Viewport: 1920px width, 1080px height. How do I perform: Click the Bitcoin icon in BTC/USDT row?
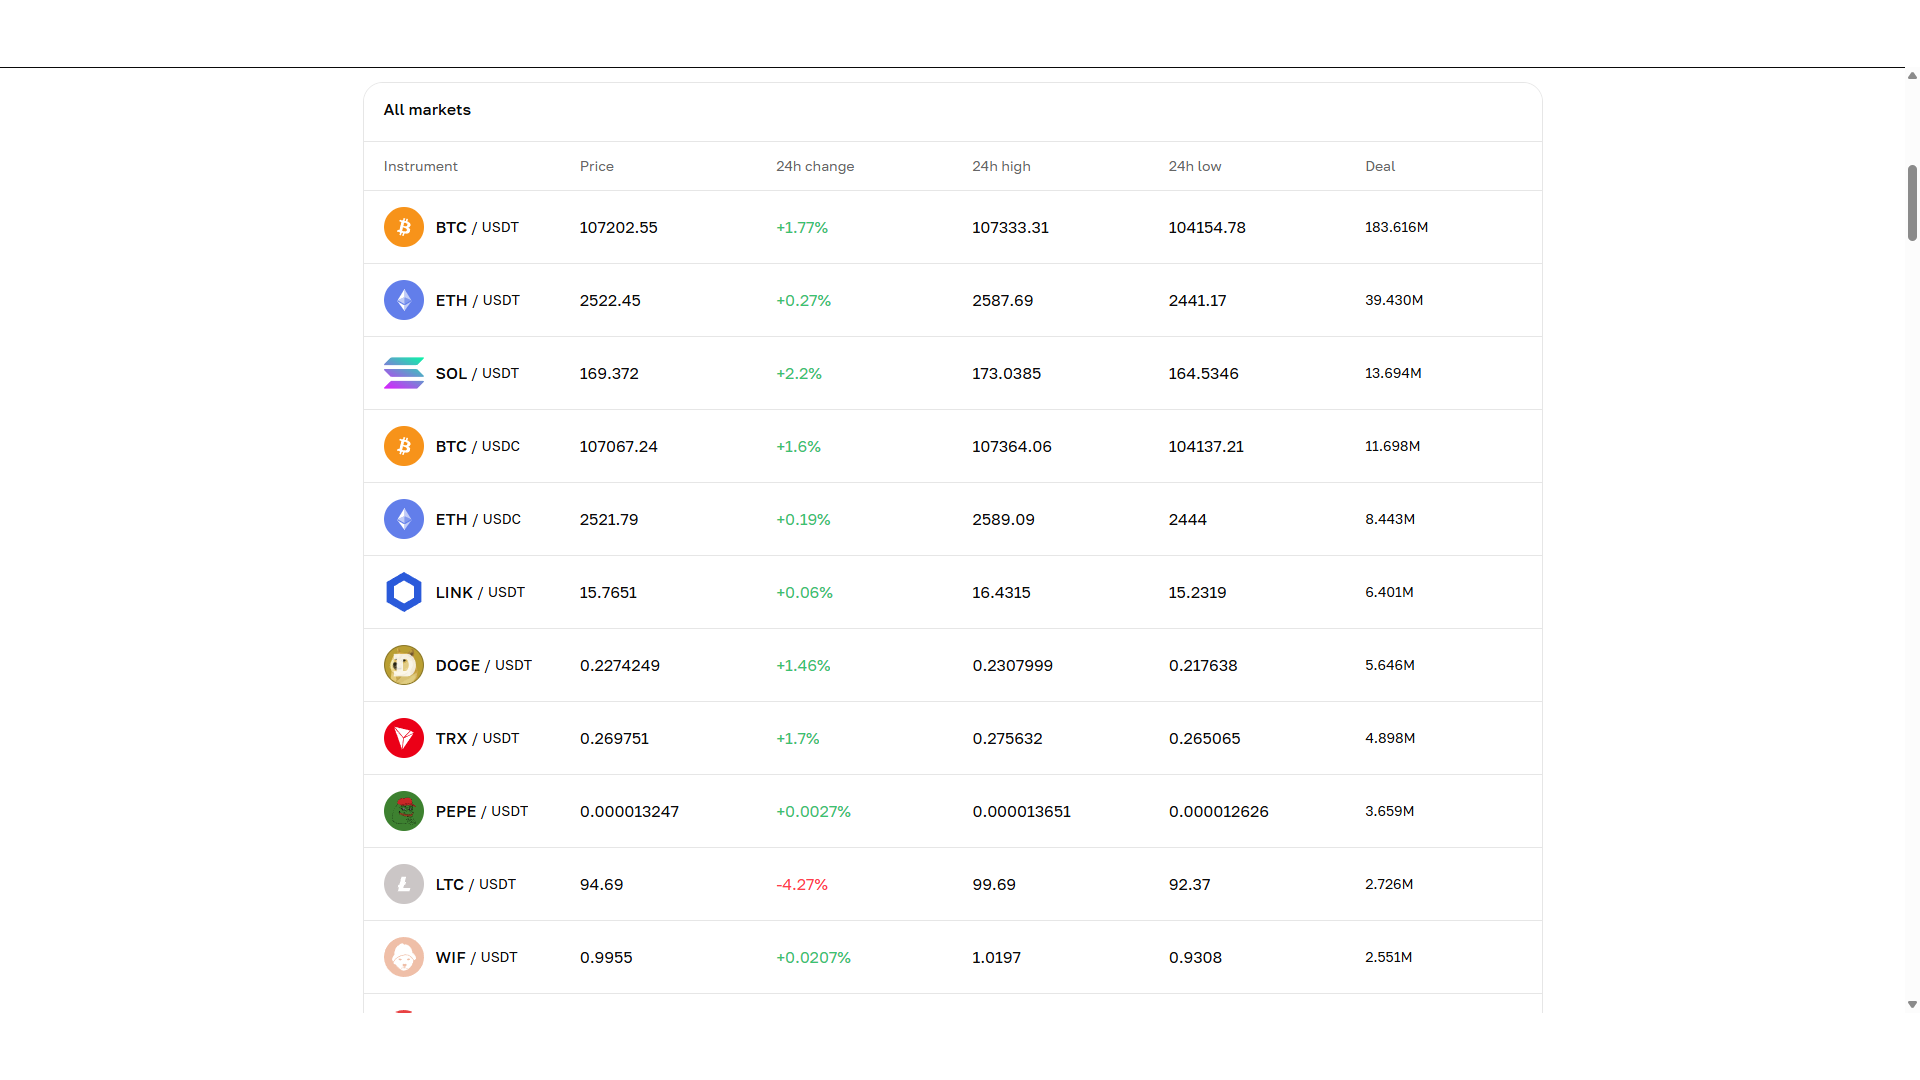404,227
